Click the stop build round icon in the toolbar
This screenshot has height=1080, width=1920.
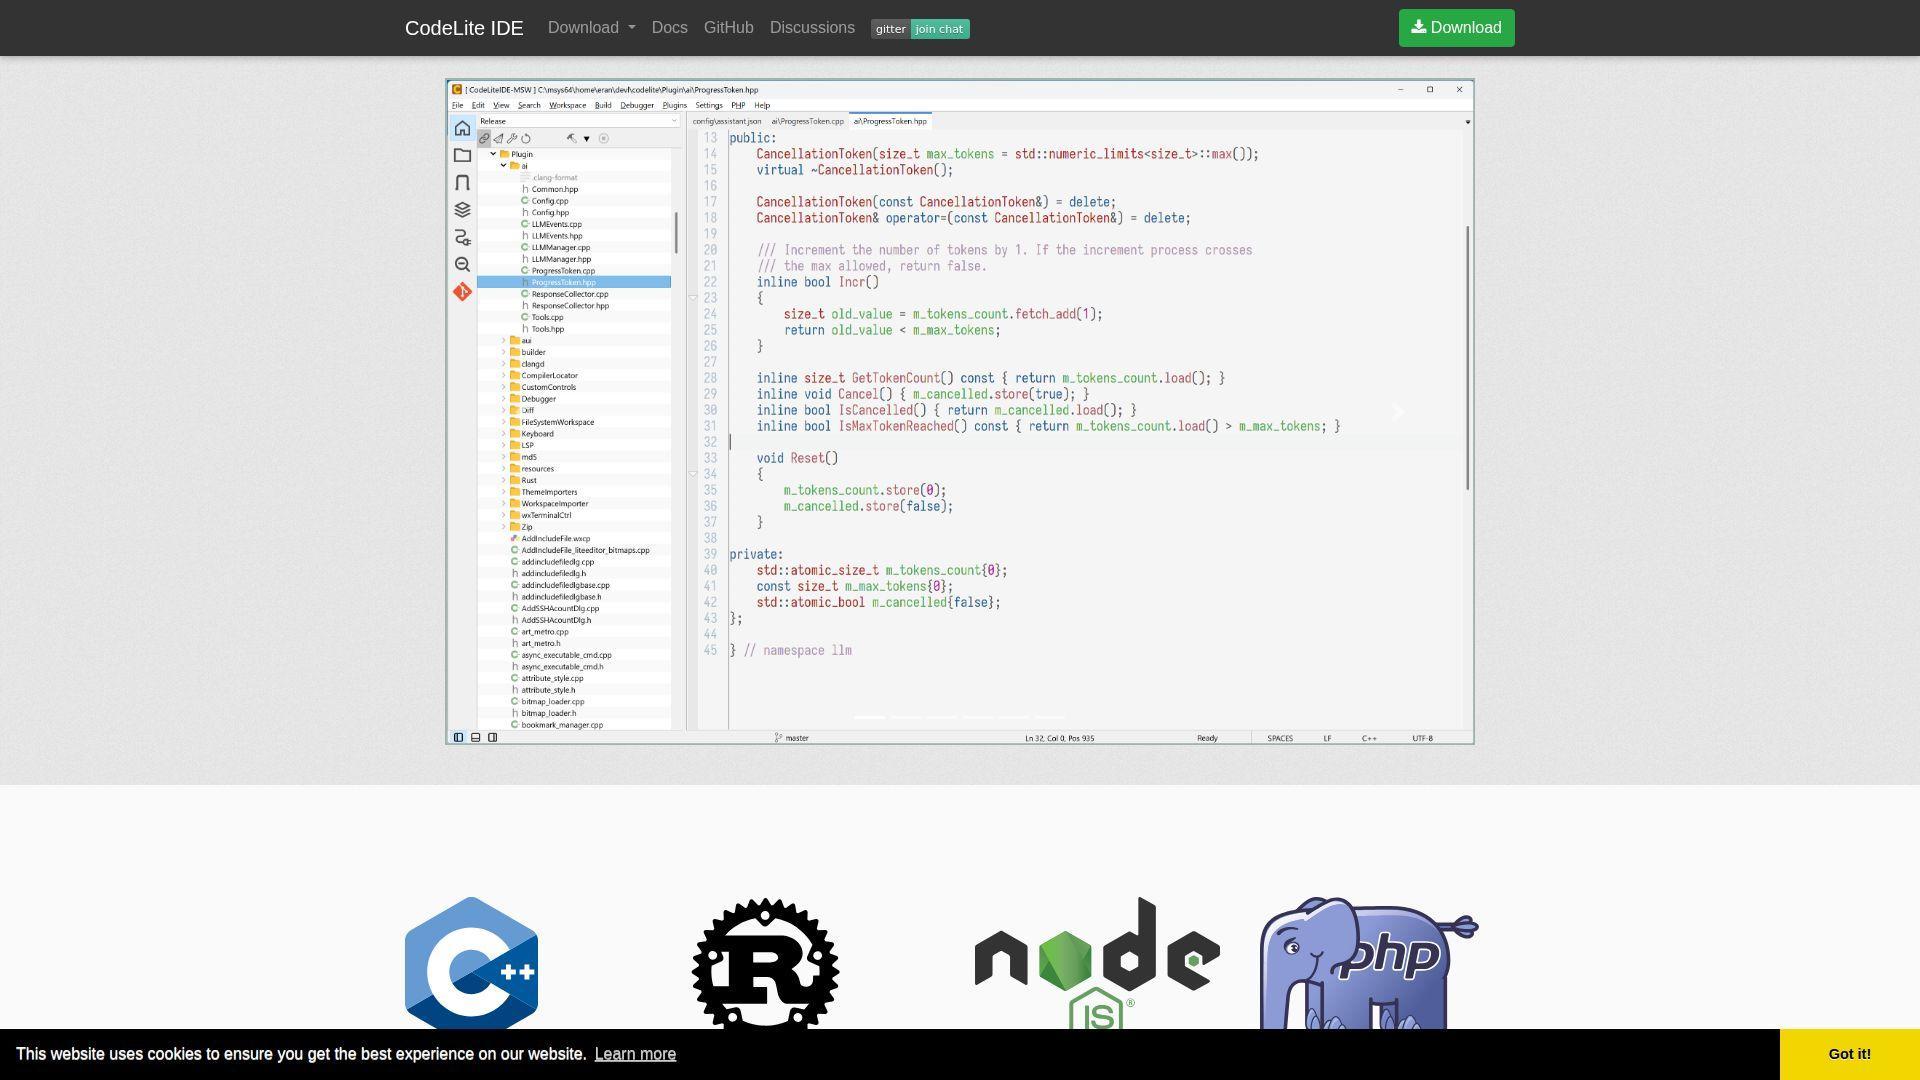coord(604,139)
